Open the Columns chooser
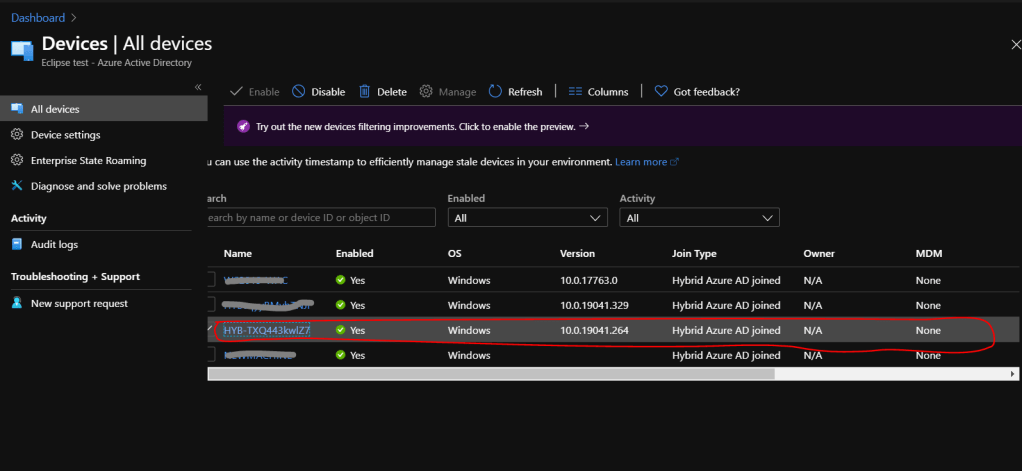The image size is (1022, 471). point(597,92)
